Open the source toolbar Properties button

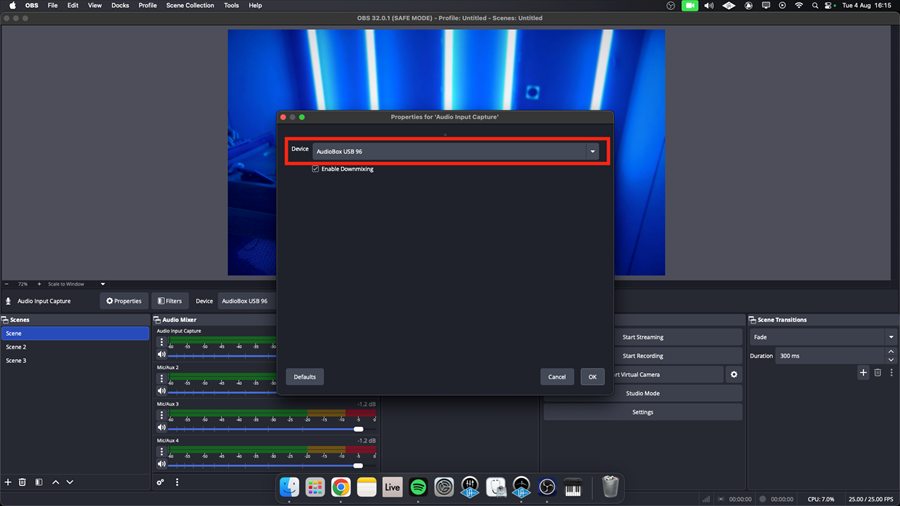tap(124, 301)
